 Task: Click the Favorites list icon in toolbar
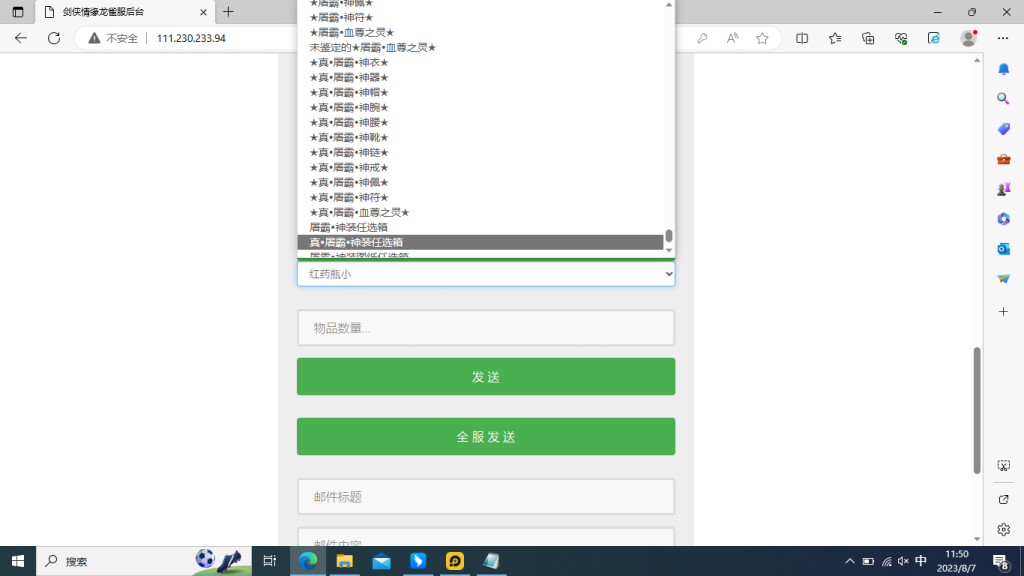coord(835,38)
